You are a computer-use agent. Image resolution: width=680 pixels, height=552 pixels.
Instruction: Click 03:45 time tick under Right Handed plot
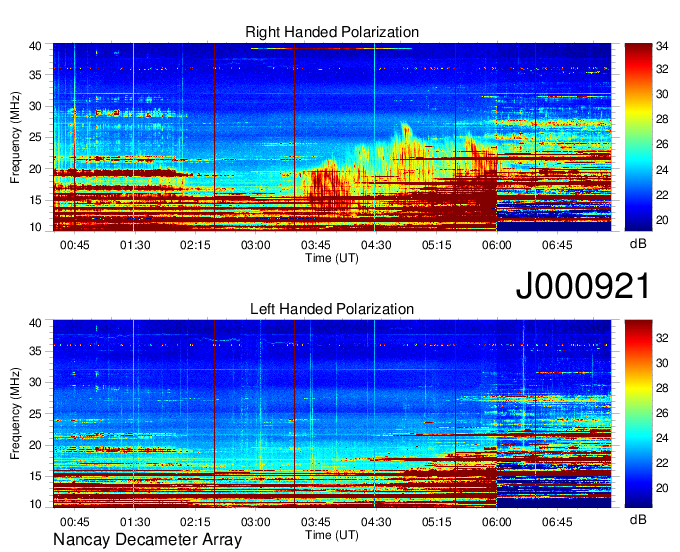point(316,245)
